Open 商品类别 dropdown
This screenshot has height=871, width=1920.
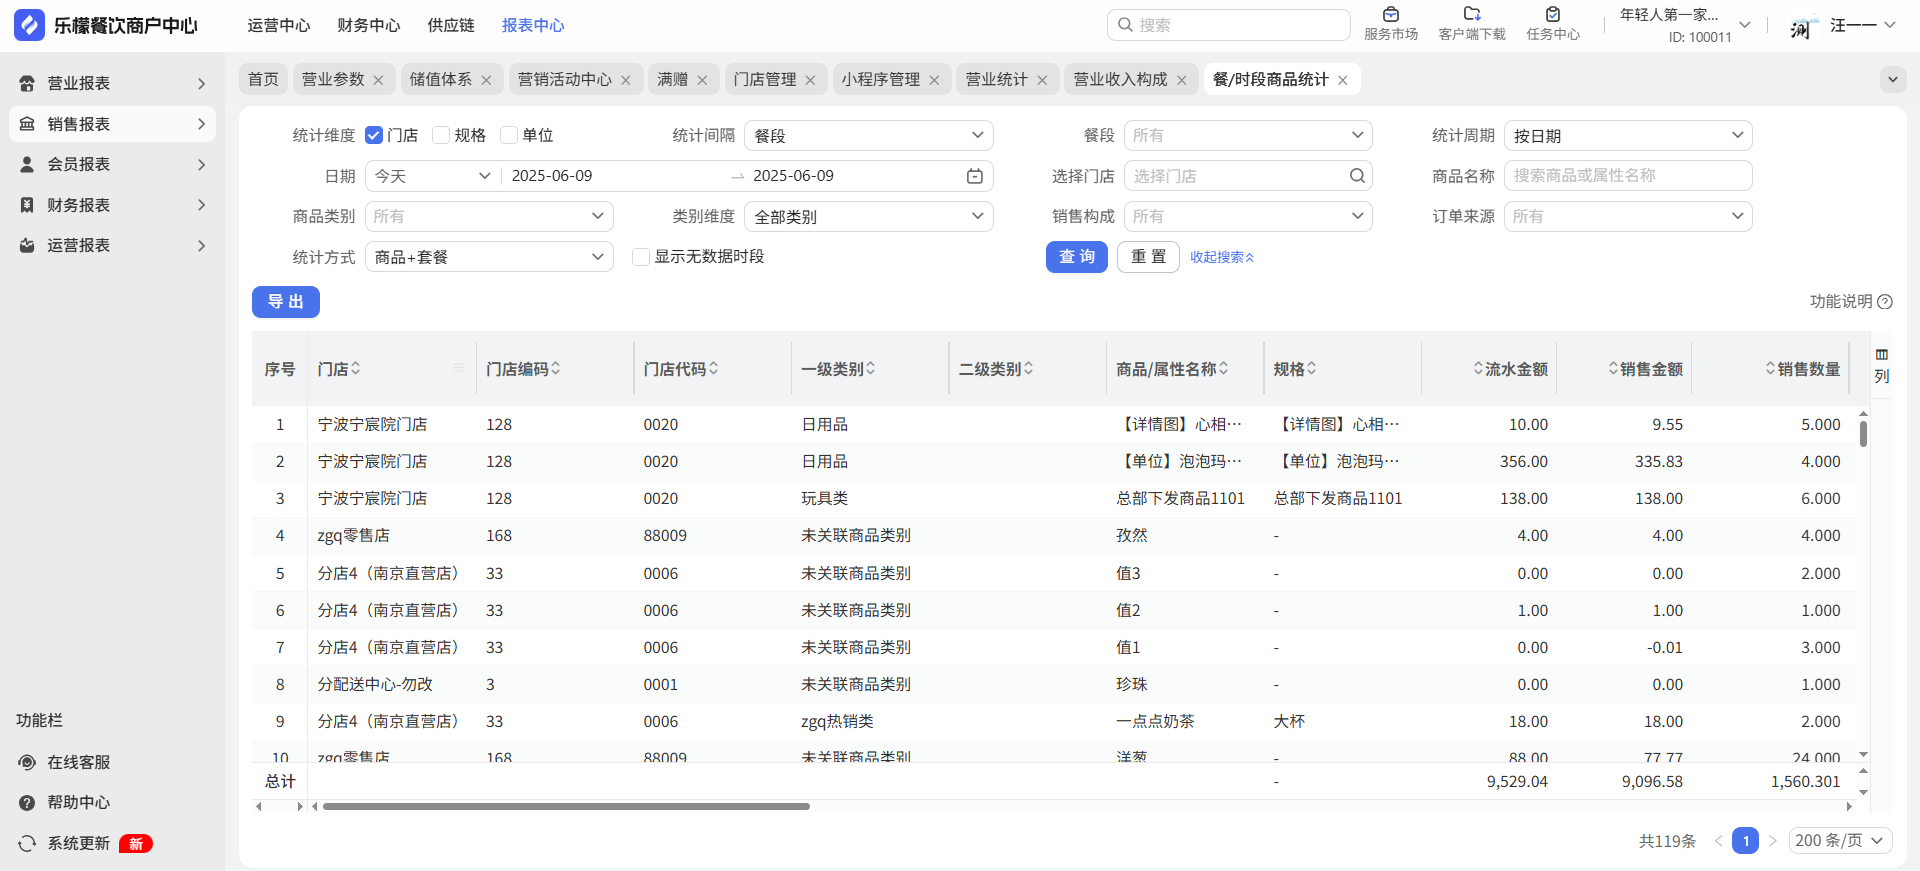(x=489, y=217)
